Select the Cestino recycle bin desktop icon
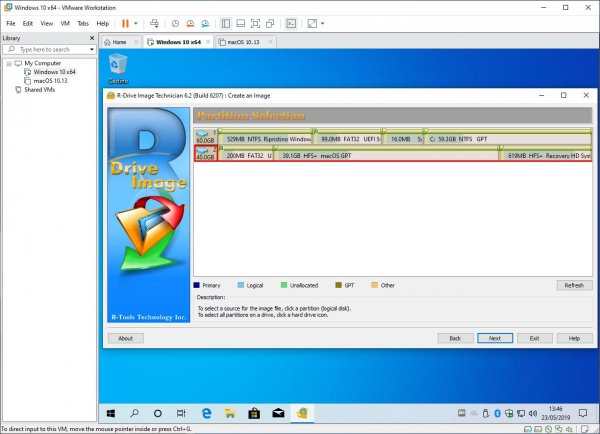The height and width of the screenshot is (434, 600). point(118,69)
